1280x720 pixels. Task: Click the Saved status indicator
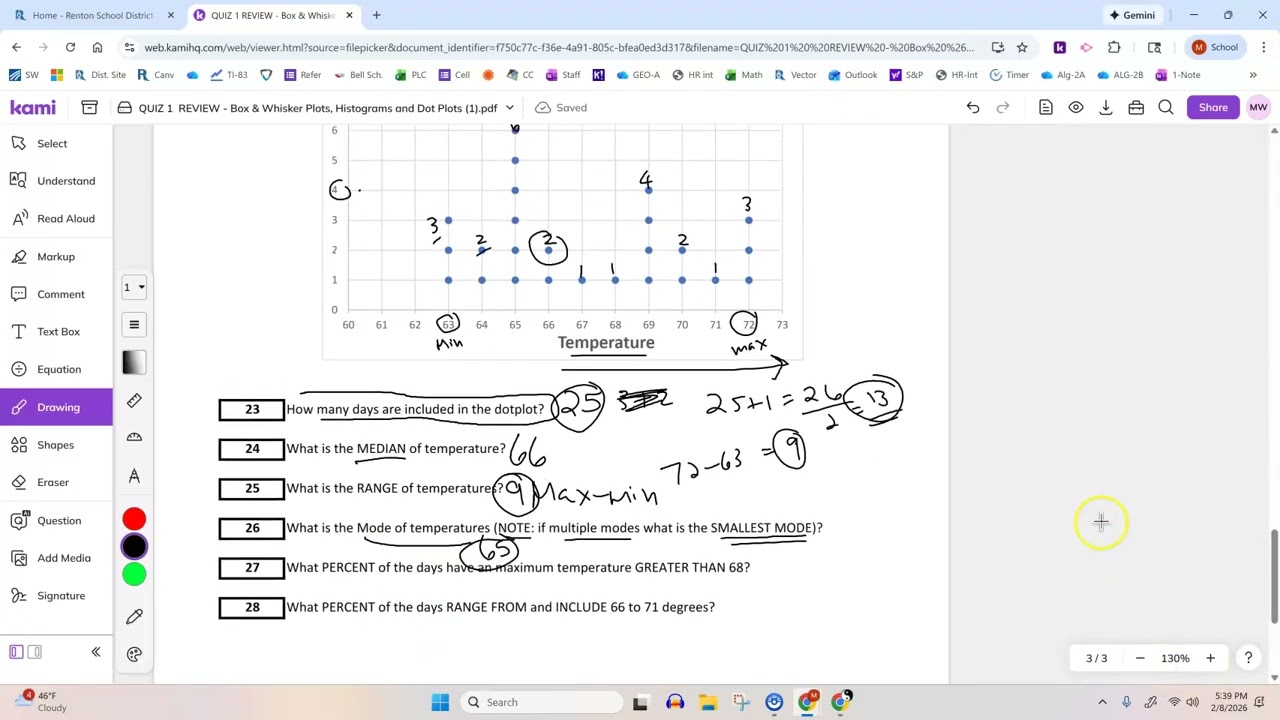point(561,107)
